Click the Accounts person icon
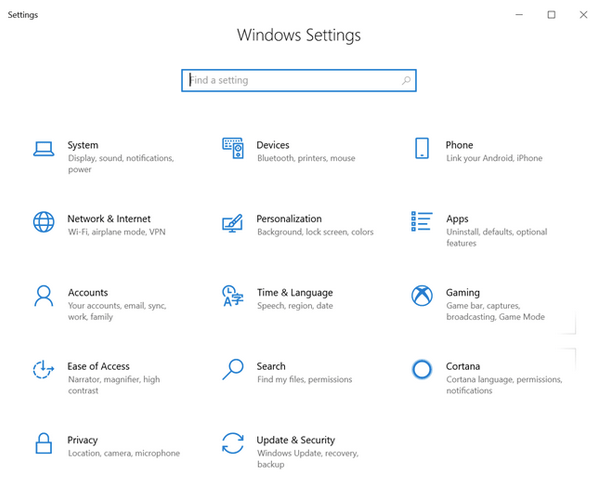602x483 pixels. pyautogui.click(x=44, y=296)
